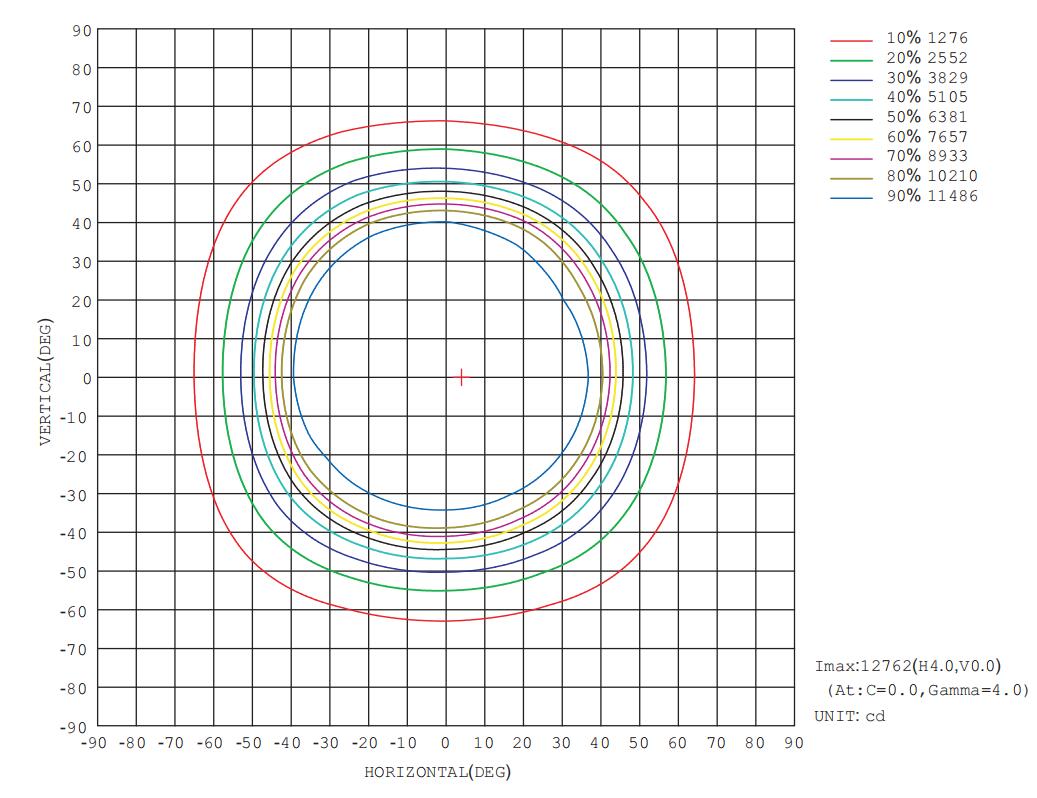The width and height of the screenshot is (1037, 798).
Task: Click vertical axis label 90 at top
Action: point(82,30)
